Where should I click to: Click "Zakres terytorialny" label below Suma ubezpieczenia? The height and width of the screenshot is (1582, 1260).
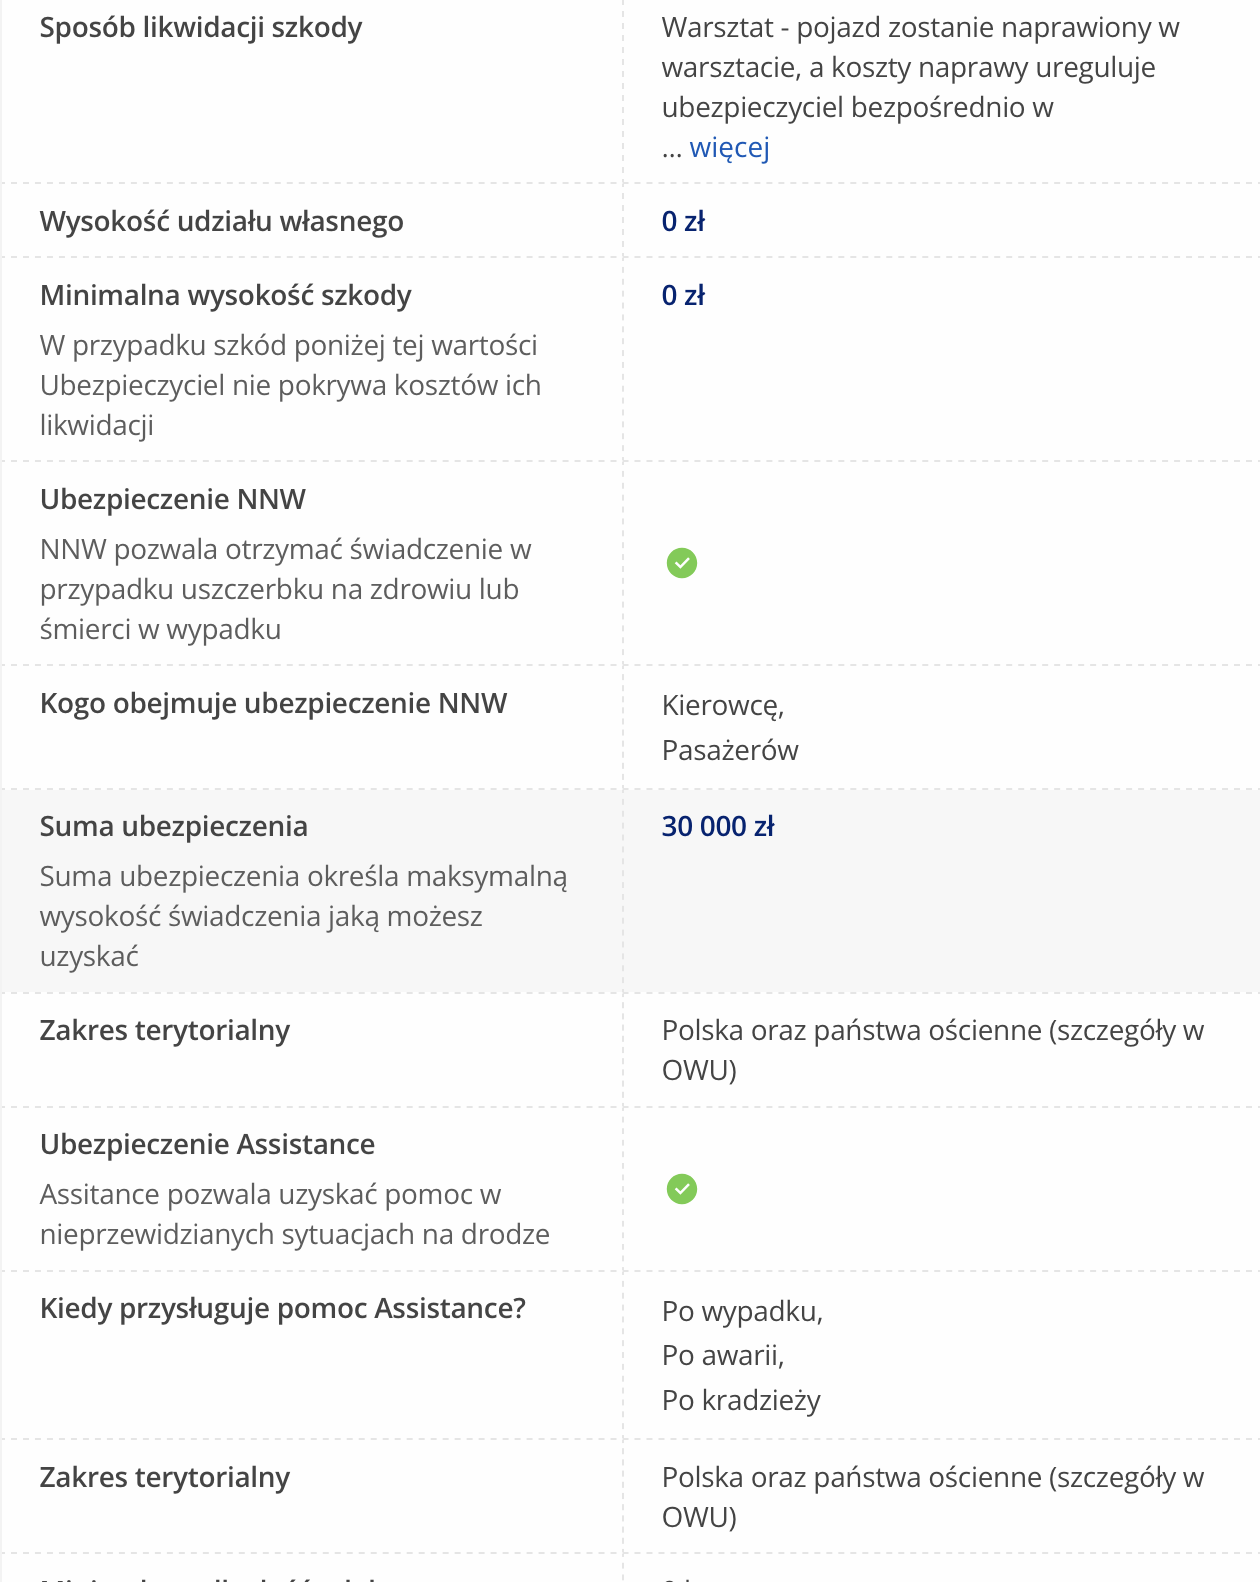[x=164, y=1030]
